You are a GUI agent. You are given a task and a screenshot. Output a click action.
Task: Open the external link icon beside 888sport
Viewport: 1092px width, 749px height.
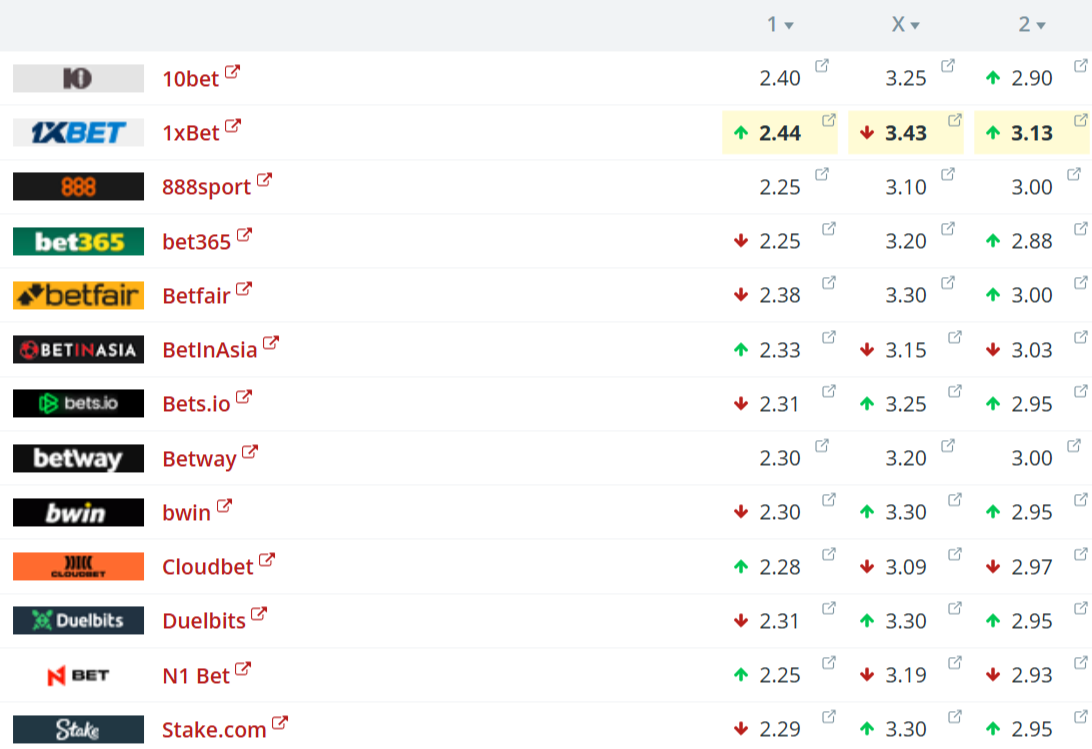click(264, 181)
